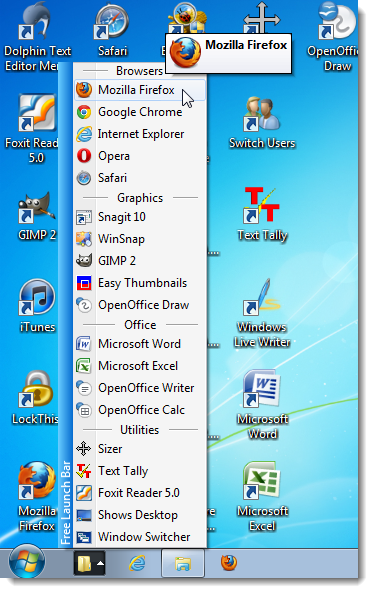373x593 pixels.
Task: Open the Windows Live Writer desktop shortcut
Action: tap(262, 313)
